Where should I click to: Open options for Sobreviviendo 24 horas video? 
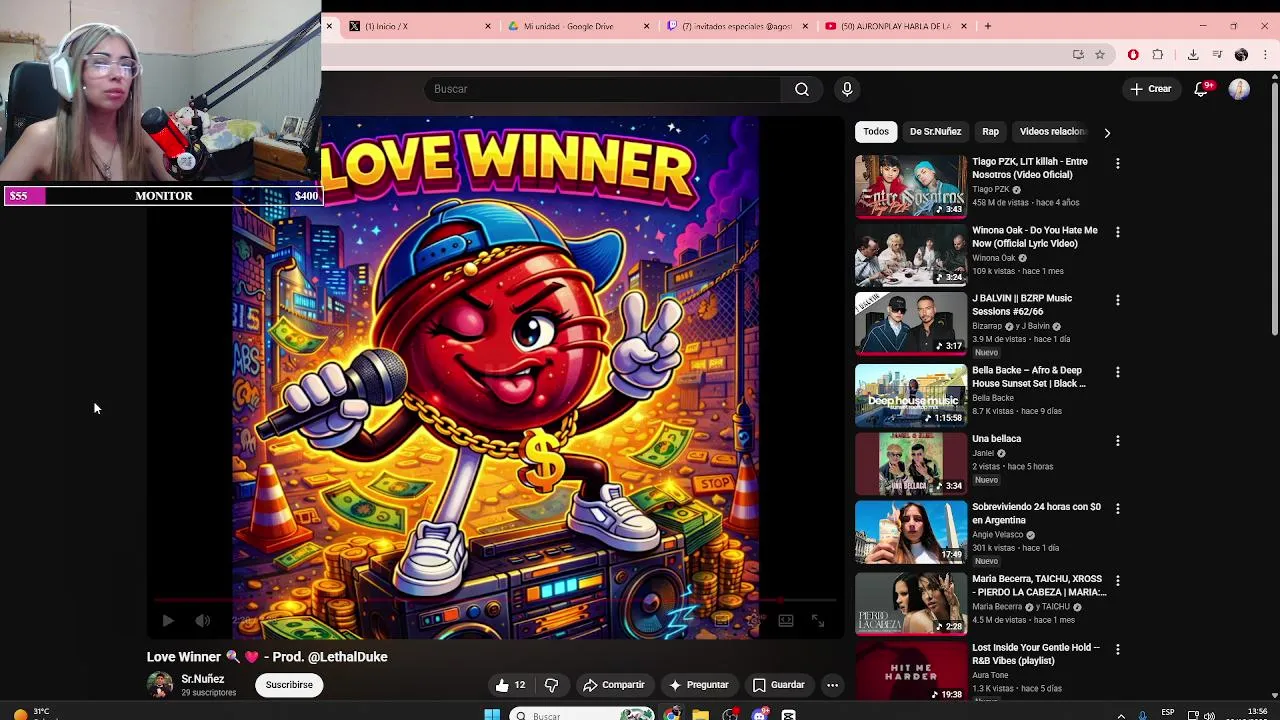1117,508
